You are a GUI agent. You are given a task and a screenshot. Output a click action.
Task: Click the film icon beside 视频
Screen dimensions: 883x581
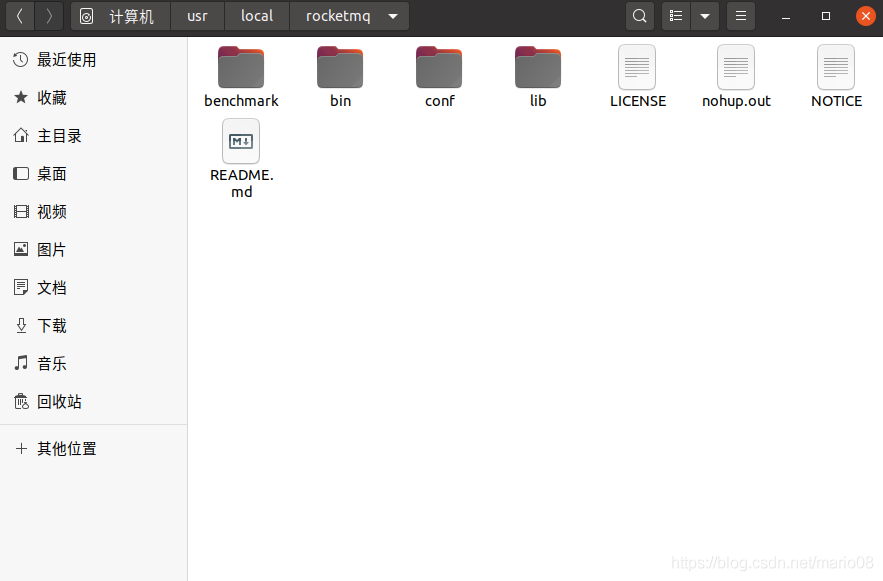pyautogui.click(x=21, y=212)
